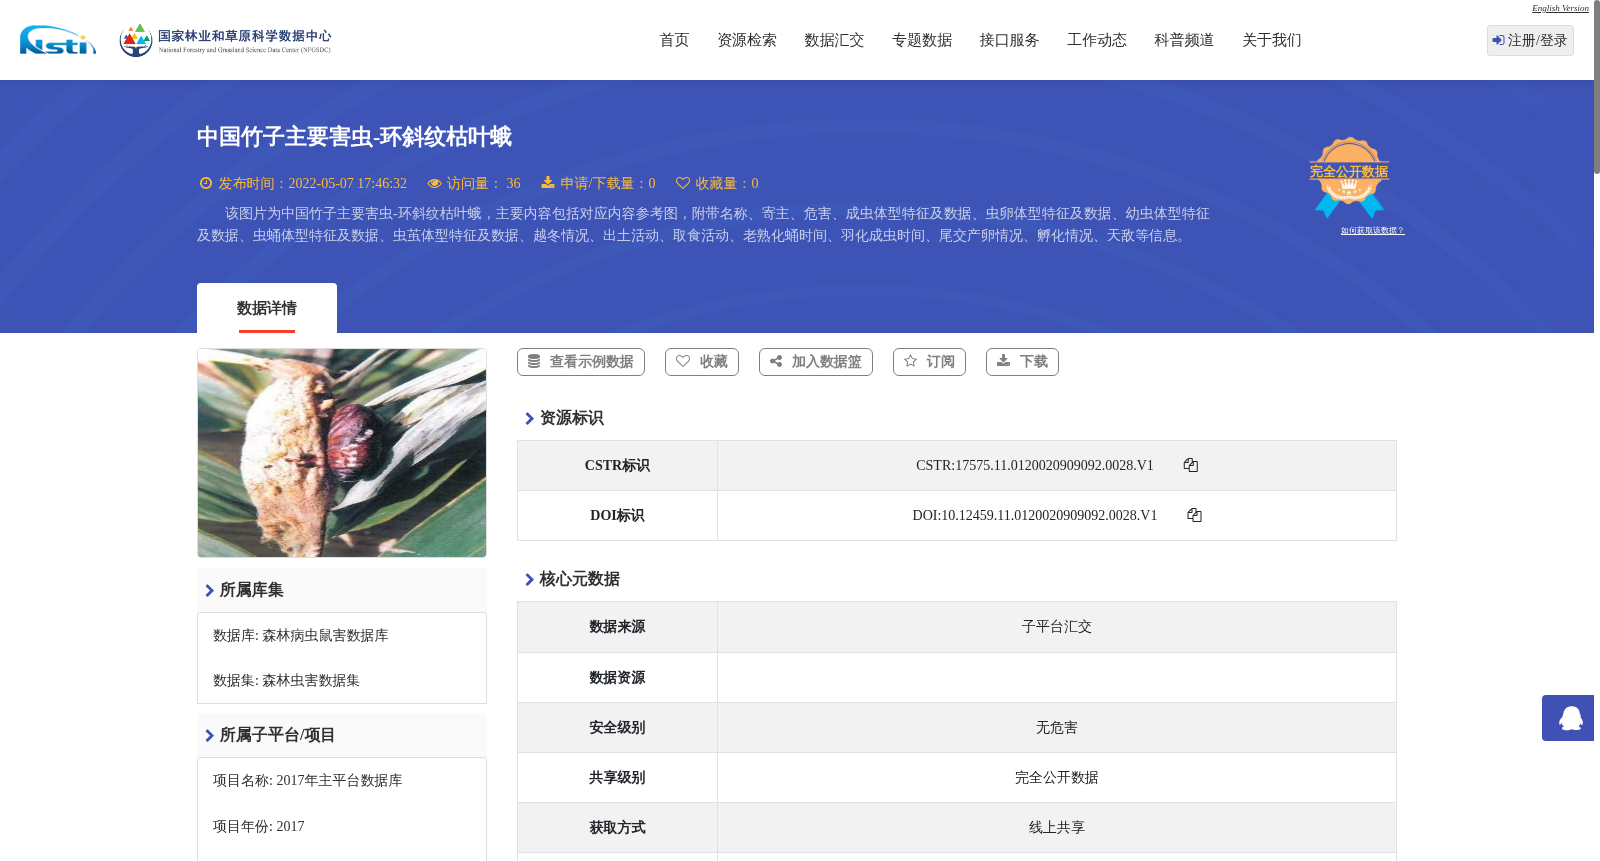Open the 资源检索 menu item
1600x861 pixels.
click(747, 40)
